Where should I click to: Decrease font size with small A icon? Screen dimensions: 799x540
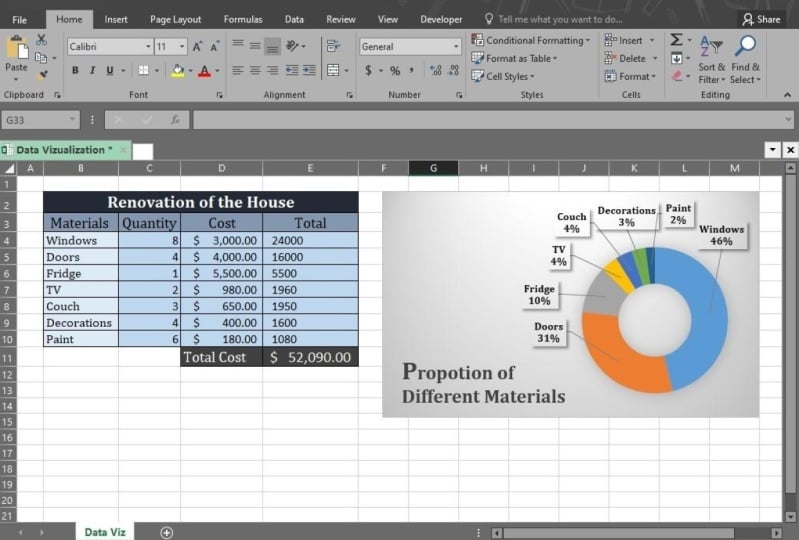click(x=215, y=47)
